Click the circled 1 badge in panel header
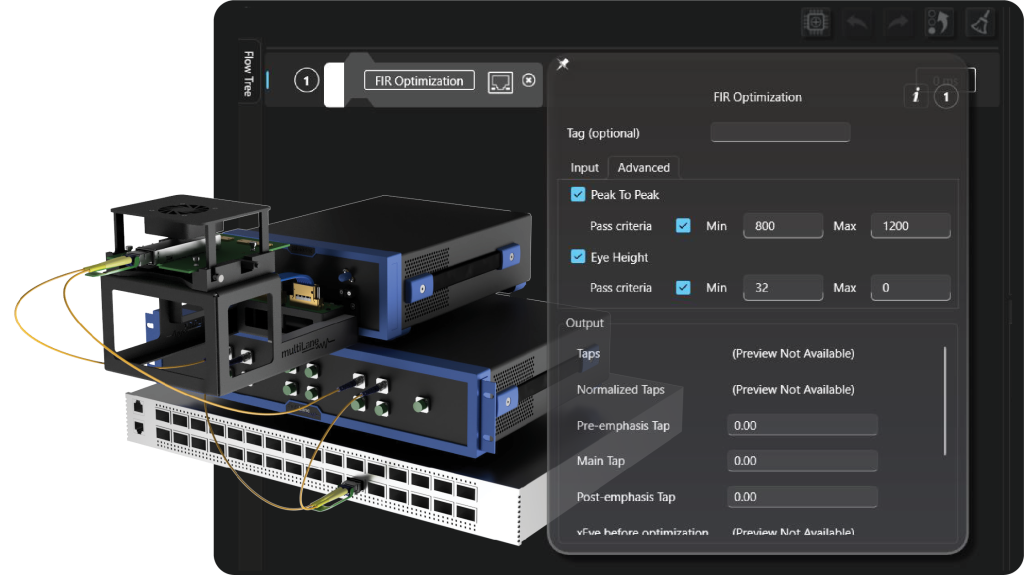The image size is (1024, 575). (946, 97)
